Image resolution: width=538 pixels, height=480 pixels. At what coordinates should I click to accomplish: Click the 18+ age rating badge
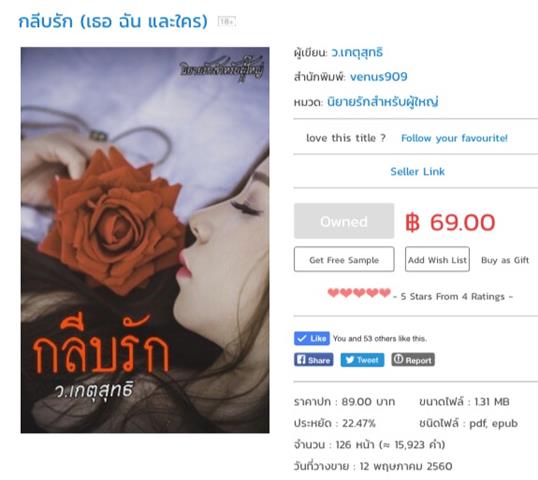(227, 21)
